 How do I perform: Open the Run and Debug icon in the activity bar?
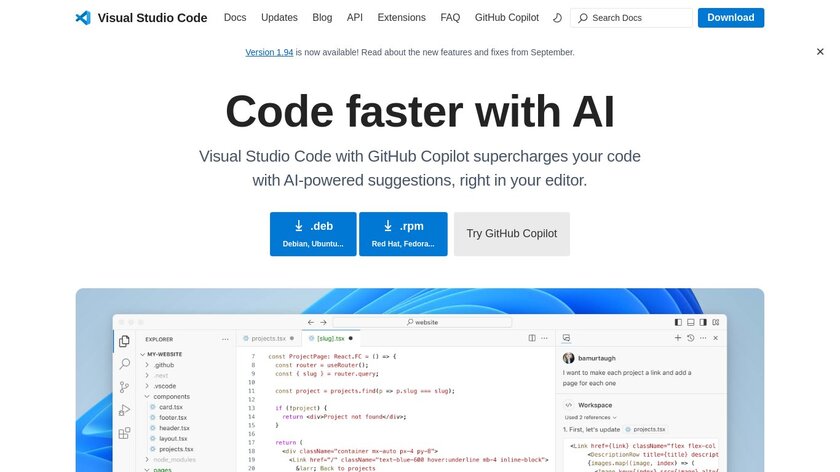[124, 410]
